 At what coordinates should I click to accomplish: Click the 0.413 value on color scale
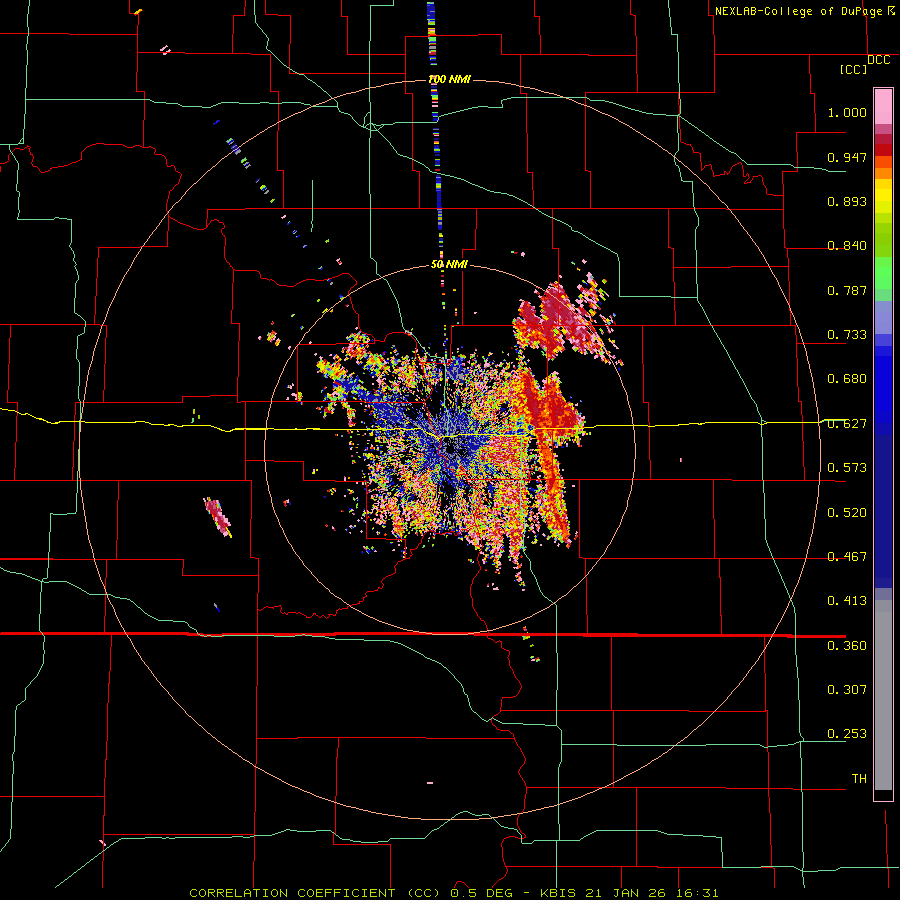pos(847,601)
